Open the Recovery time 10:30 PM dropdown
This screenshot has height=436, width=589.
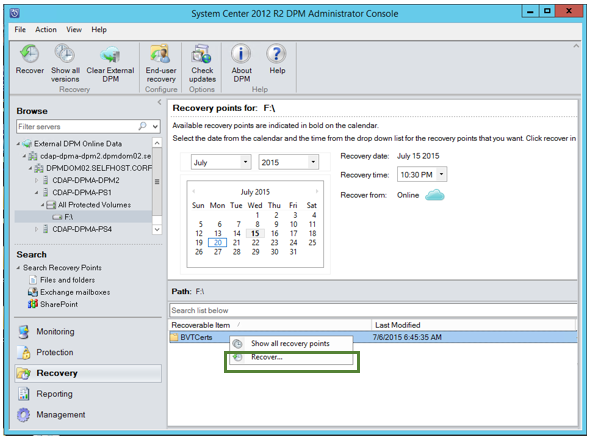441,174
